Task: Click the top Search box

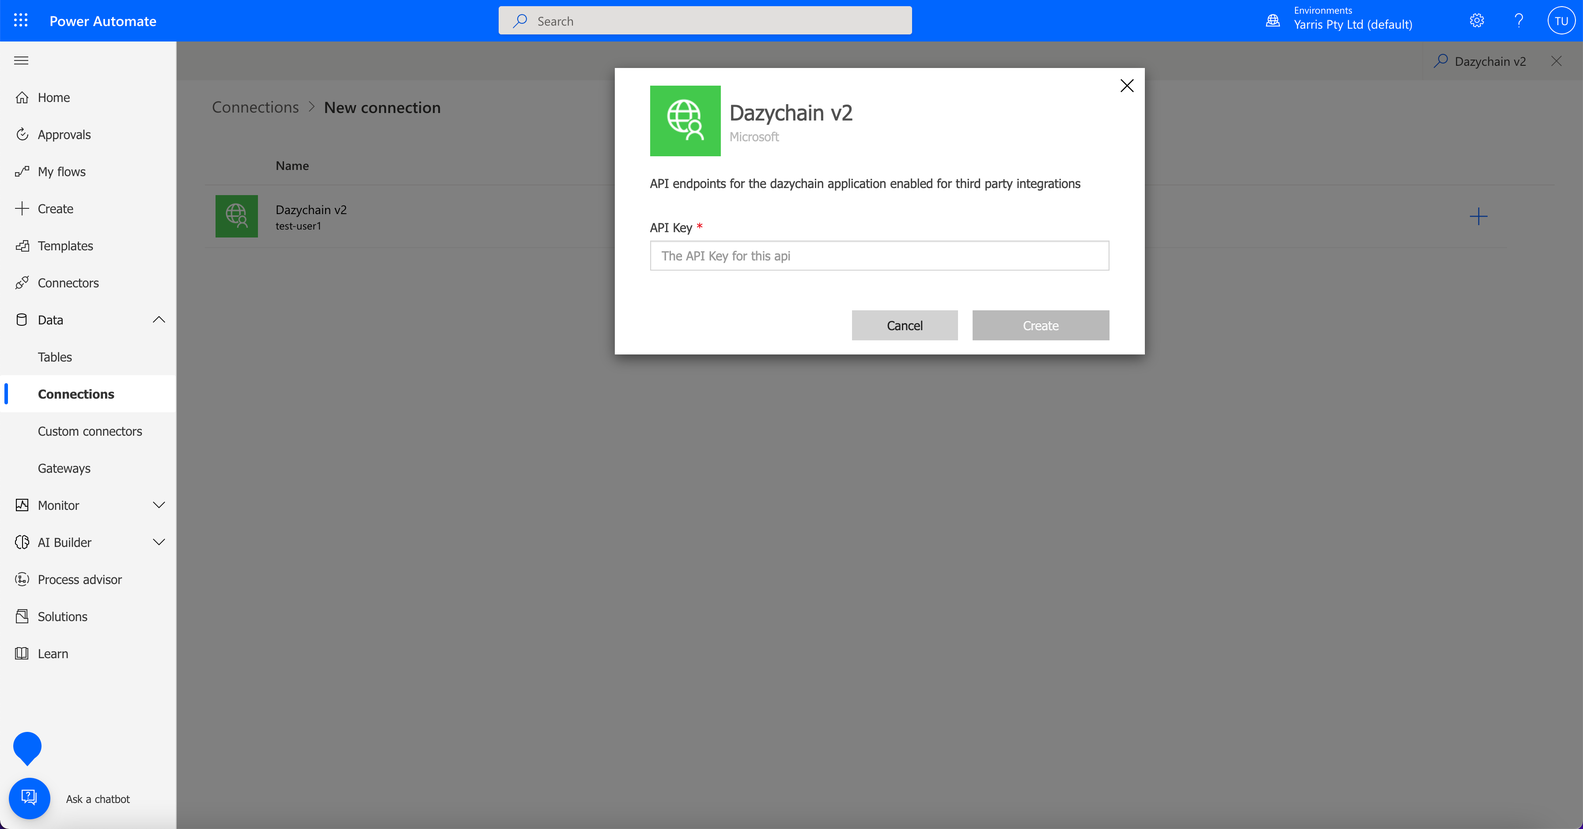Action: point(705,20)
